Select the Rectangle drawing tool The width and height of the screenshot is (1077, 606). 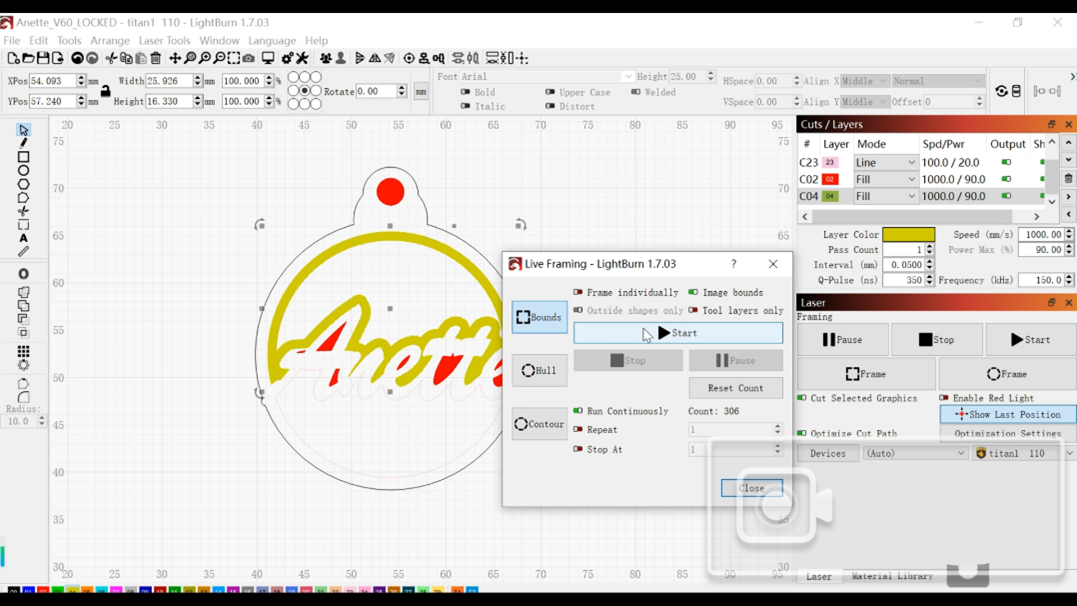[24, 157]
